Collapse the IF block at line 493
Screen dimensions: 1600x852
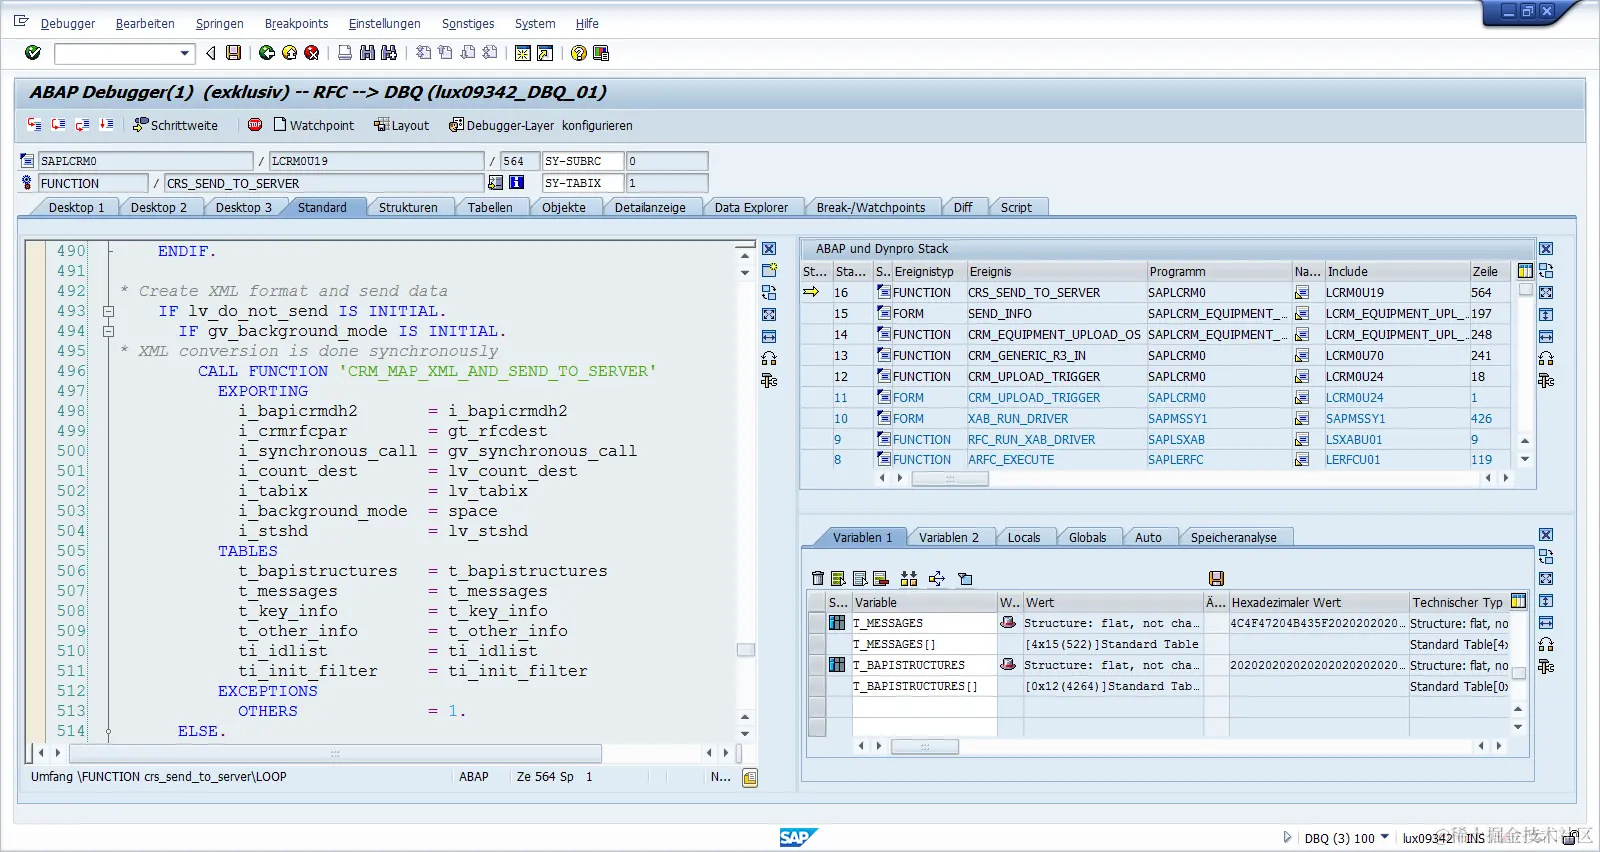pos(108,311)
